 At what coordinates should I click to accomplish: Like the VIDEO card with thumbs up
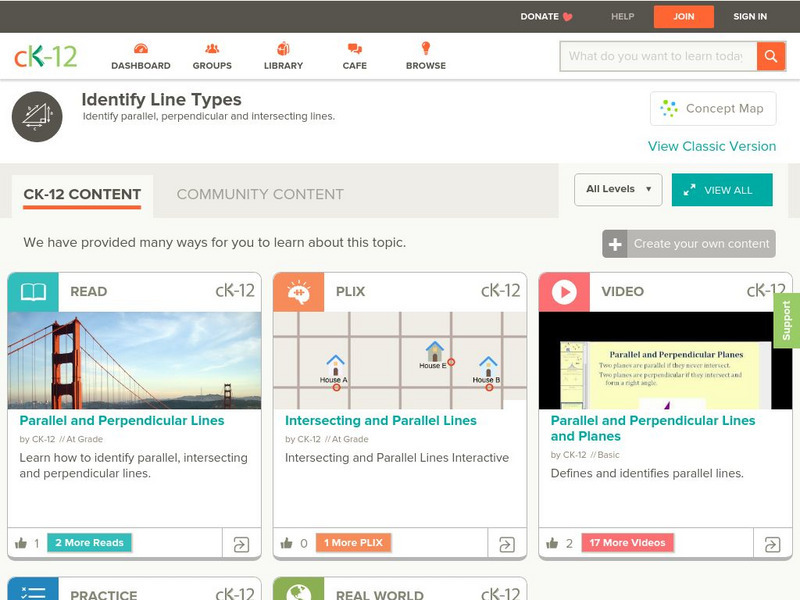(x=552, y=543)
